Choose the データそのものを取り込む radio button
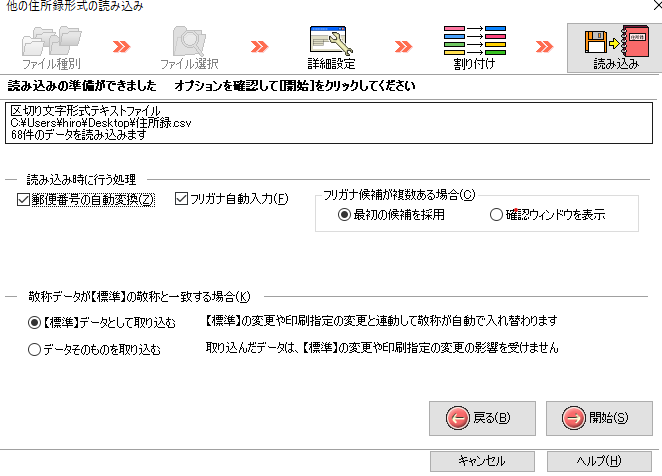 (x=35, y=349)
